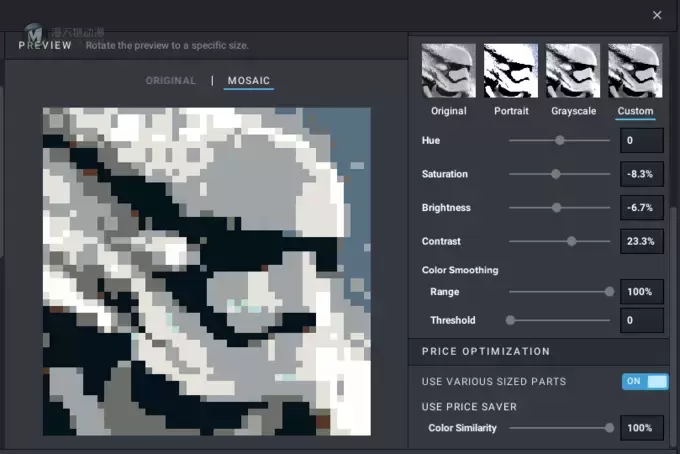
Task: Focus the Brightness value field showing -6.7%
Action: [x=641, y=208]
